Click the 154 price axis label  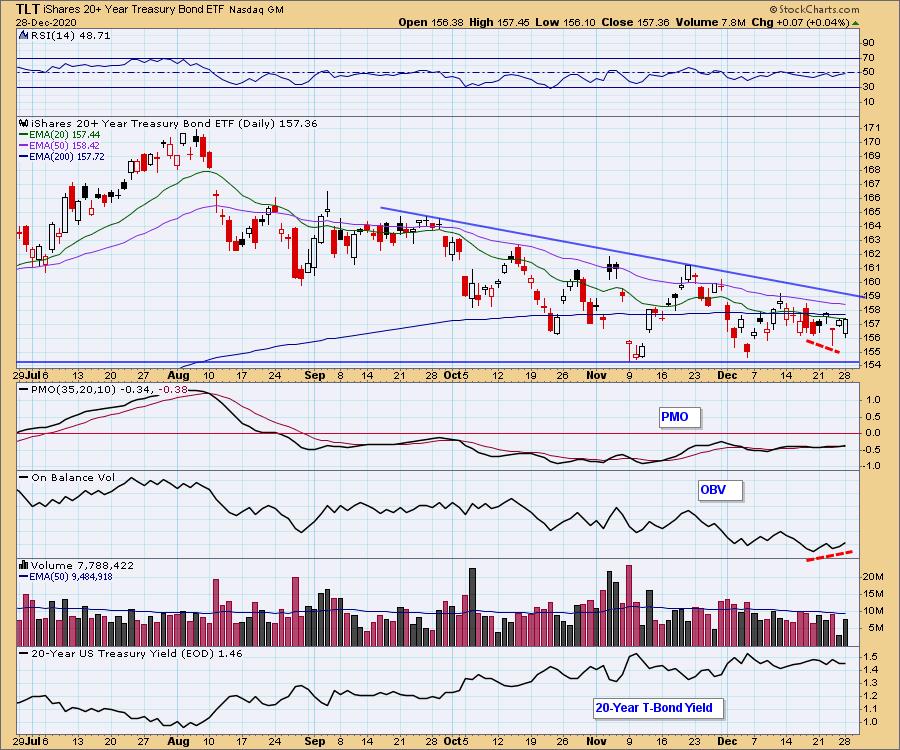pyautogui.click(x=871, y=366)
